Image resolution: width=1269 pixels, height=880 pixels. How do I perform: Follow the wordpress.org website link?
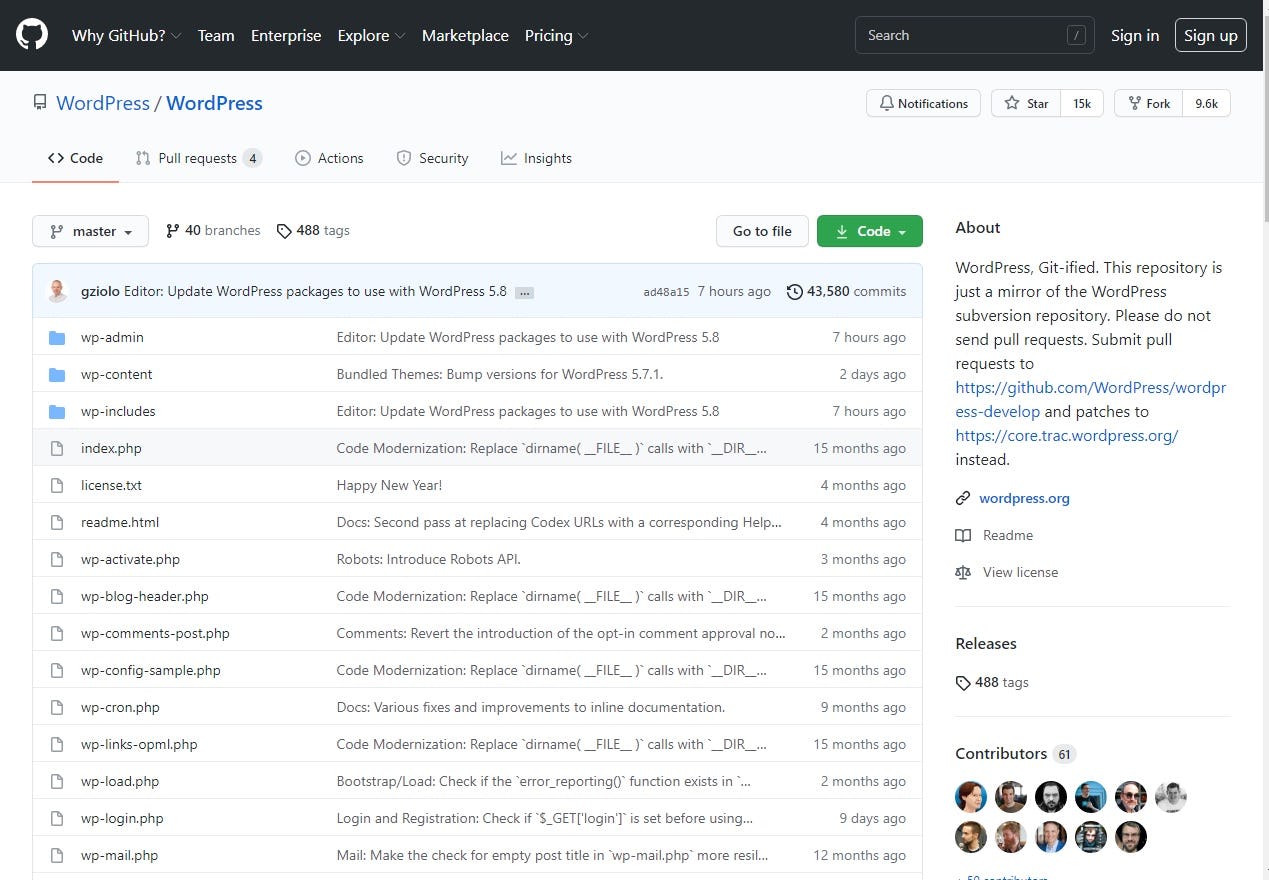pos(1024,498)
